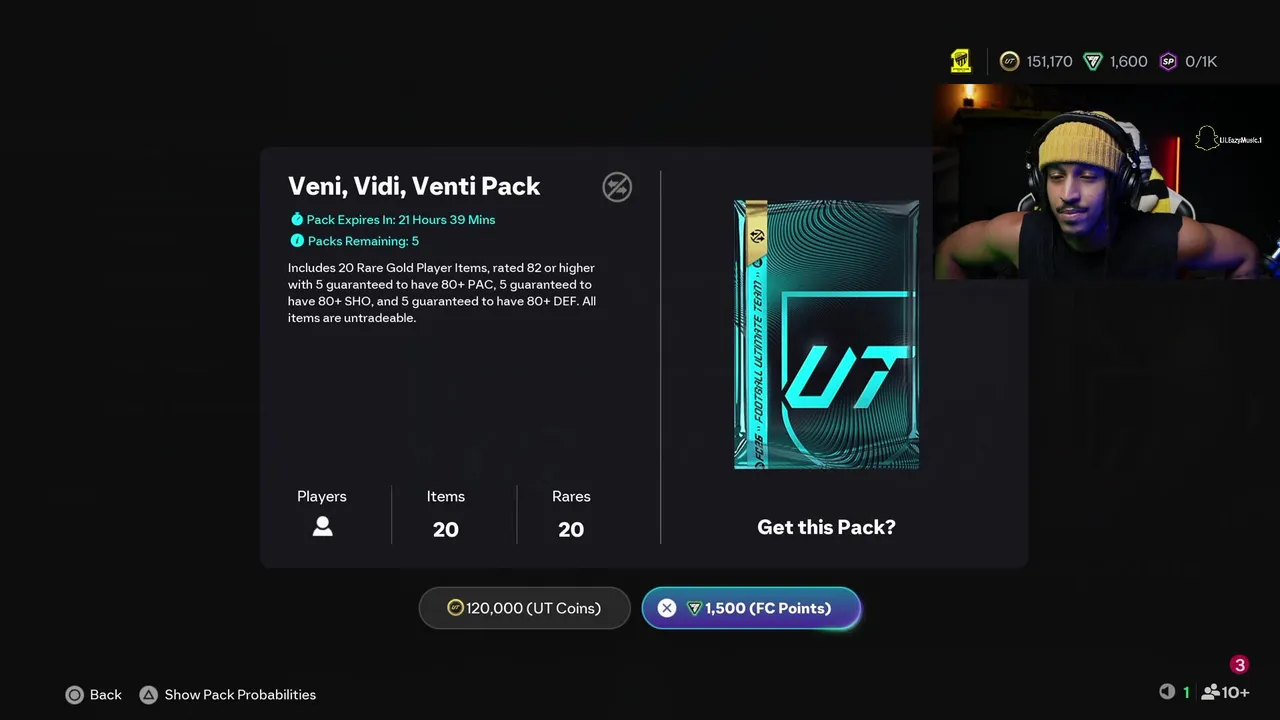Click the Veni, Vidi, Venti pack artwork
Screen dimensions: 1280x720
coord(826,334)
